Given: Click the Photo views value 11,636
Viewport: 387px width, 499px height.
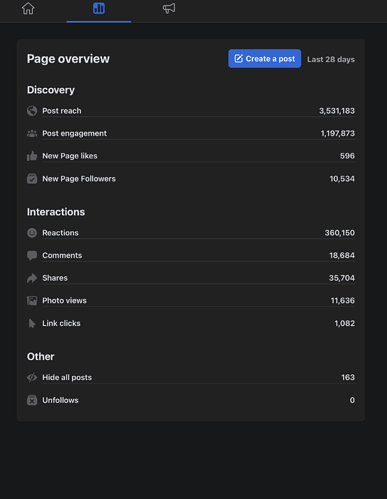Looking at the screenshot, I should pyautogui.click(x=343, y=301).
